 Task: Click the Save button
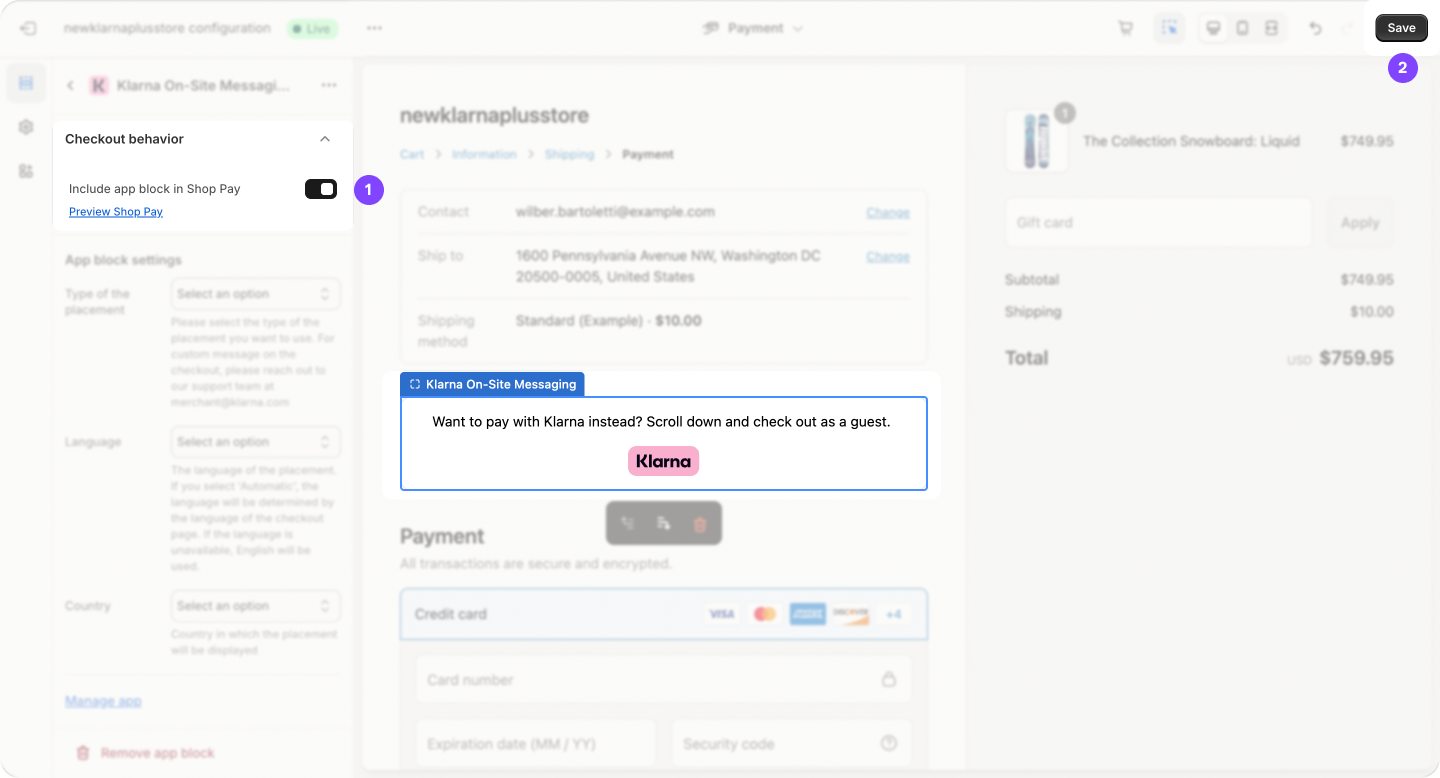tap(1401, 28)
